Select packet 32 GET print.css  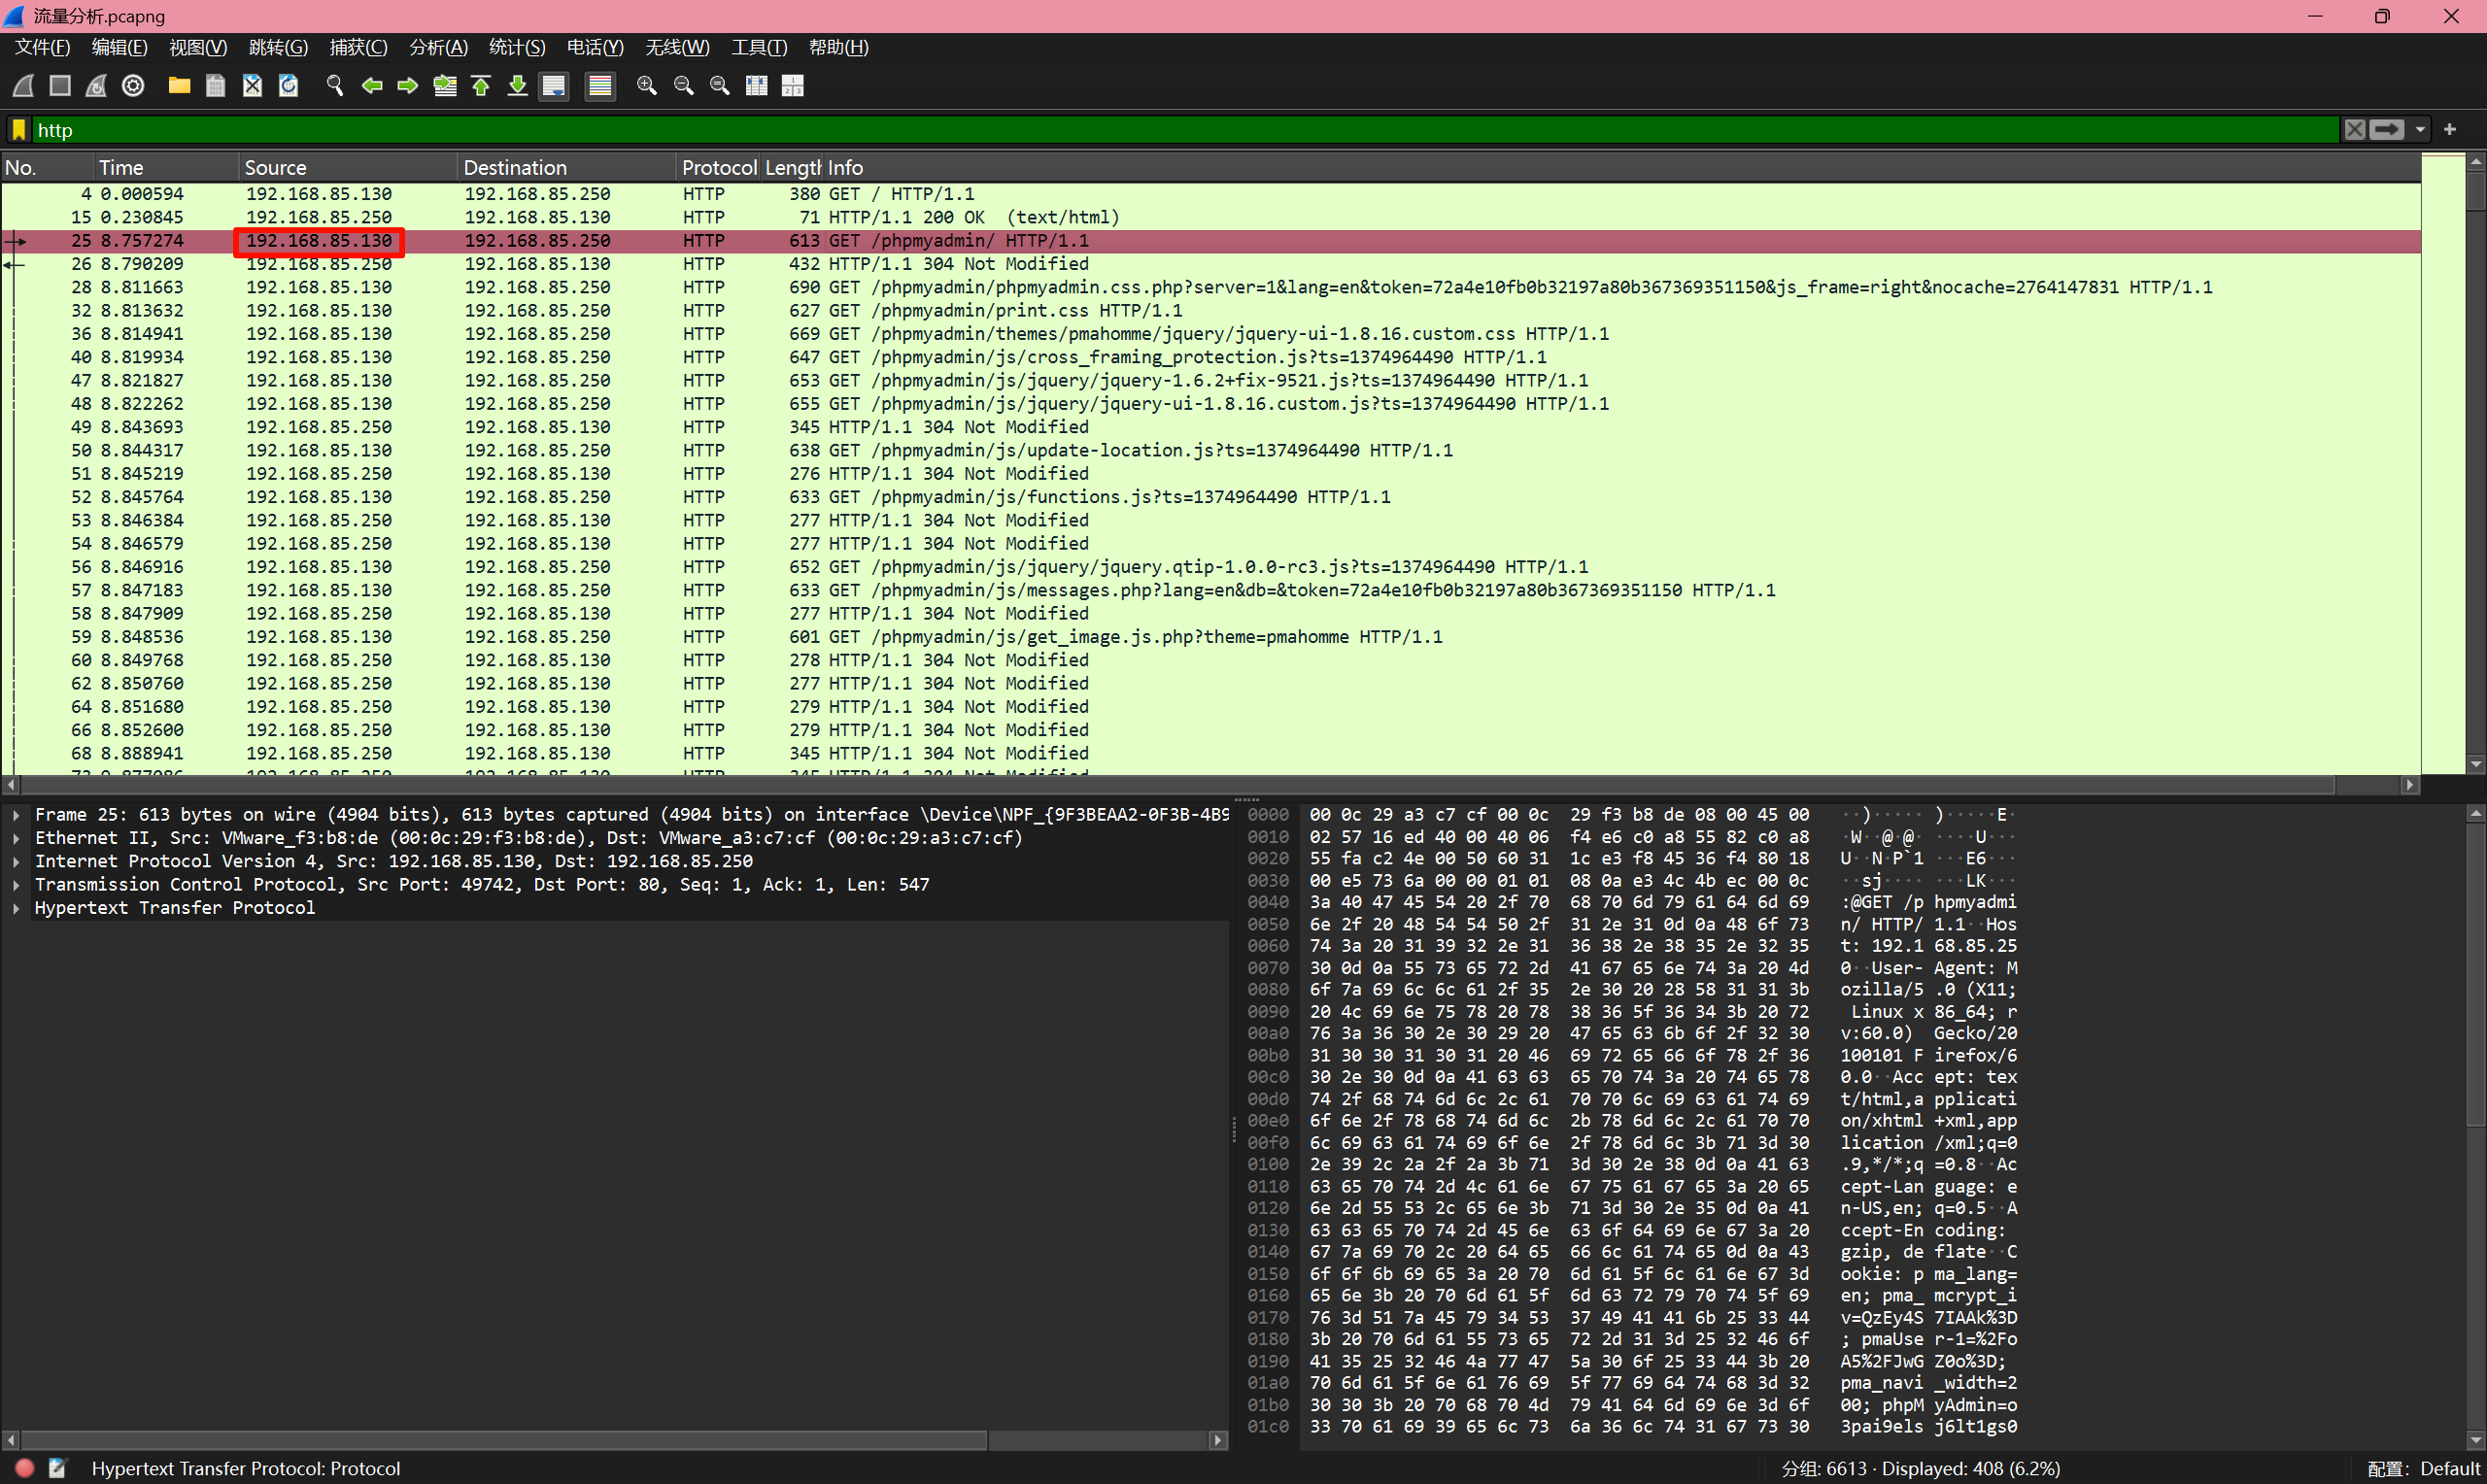[x=1211, y=311]
